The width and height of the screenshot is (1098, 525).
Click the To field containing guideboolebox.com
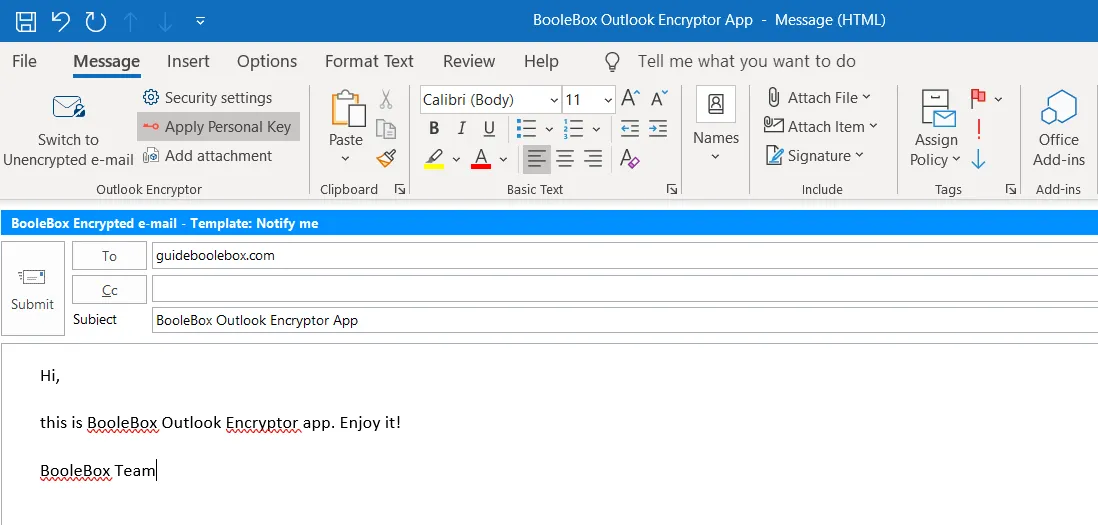[625, 256]
